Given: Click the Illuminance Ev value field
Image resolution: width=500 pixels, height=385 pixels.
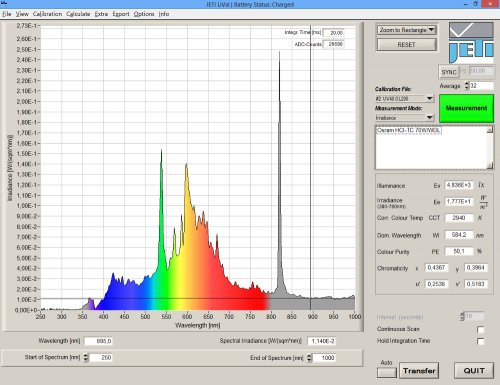Looking at the screenshot, I should pyautogui.click(x=459, y=185).
